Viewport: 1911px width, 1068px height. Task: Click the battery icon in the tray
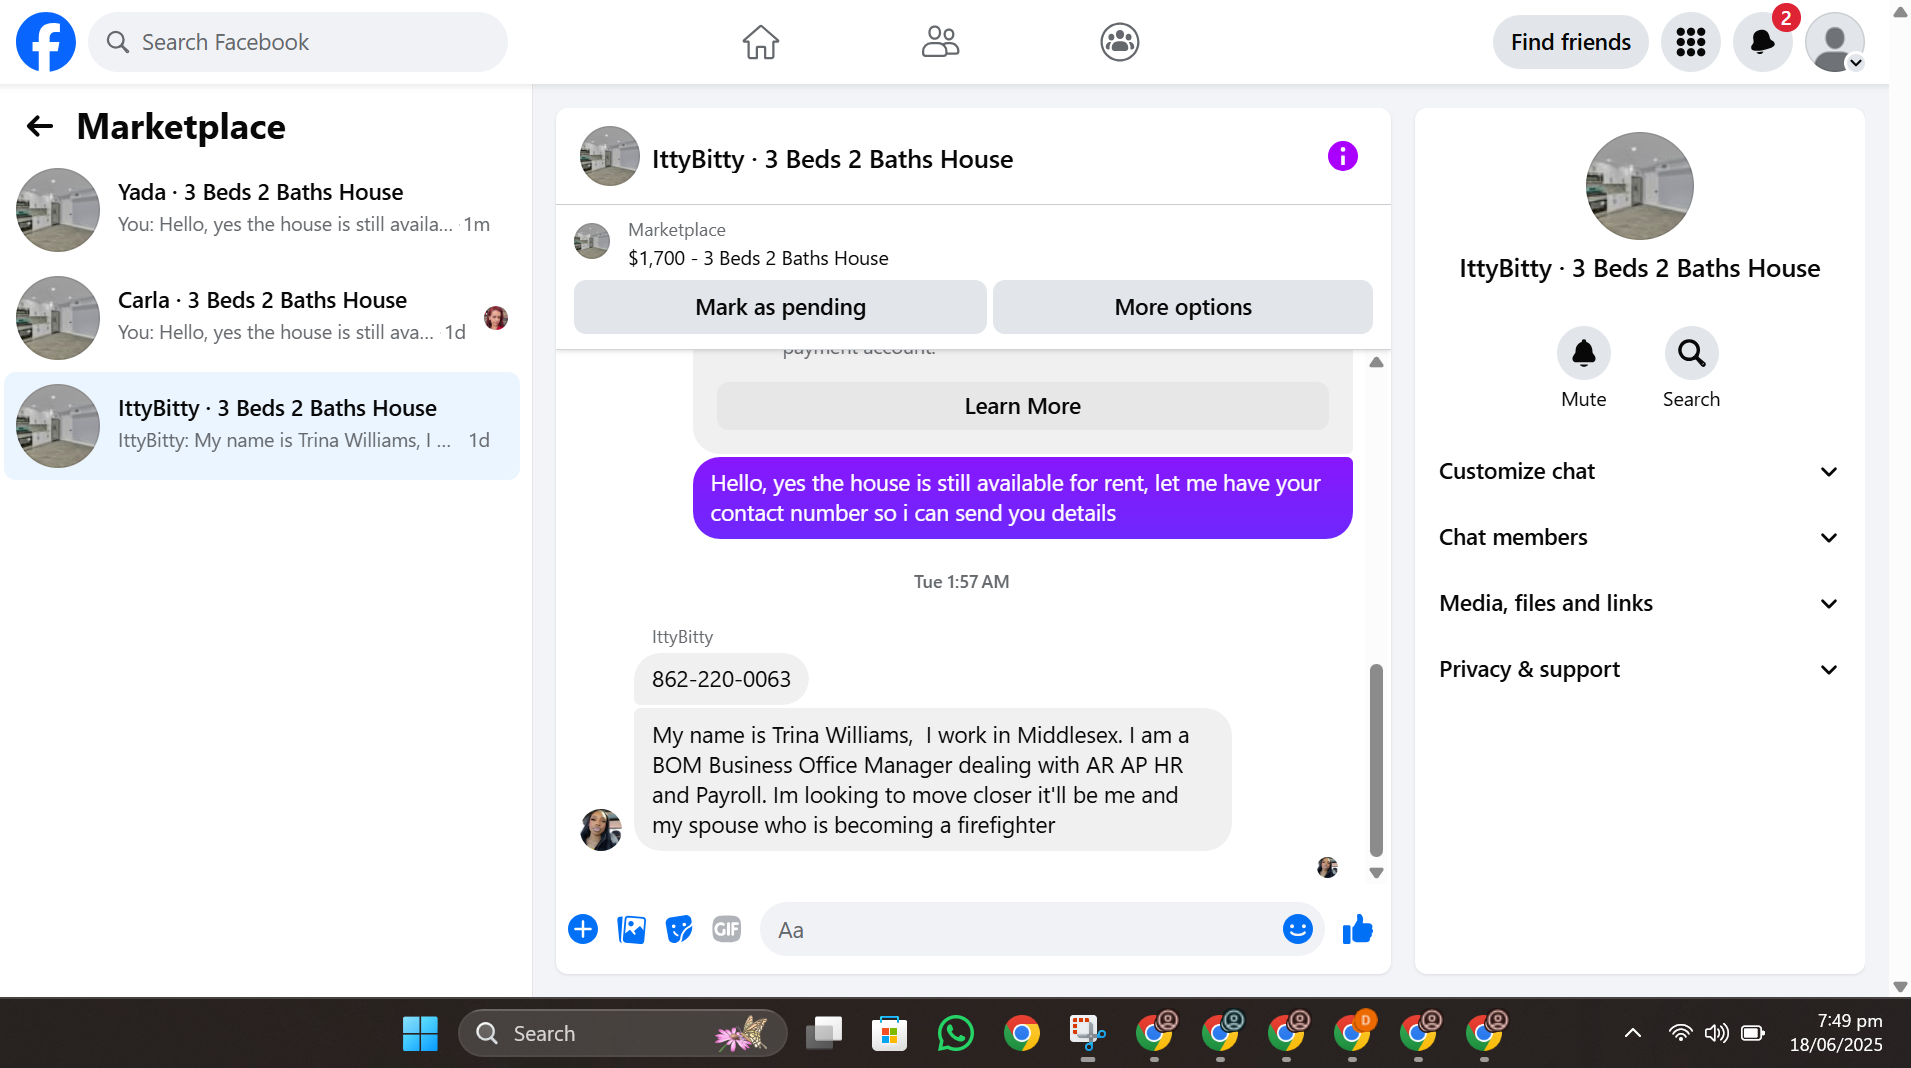coord(1753,1033)
